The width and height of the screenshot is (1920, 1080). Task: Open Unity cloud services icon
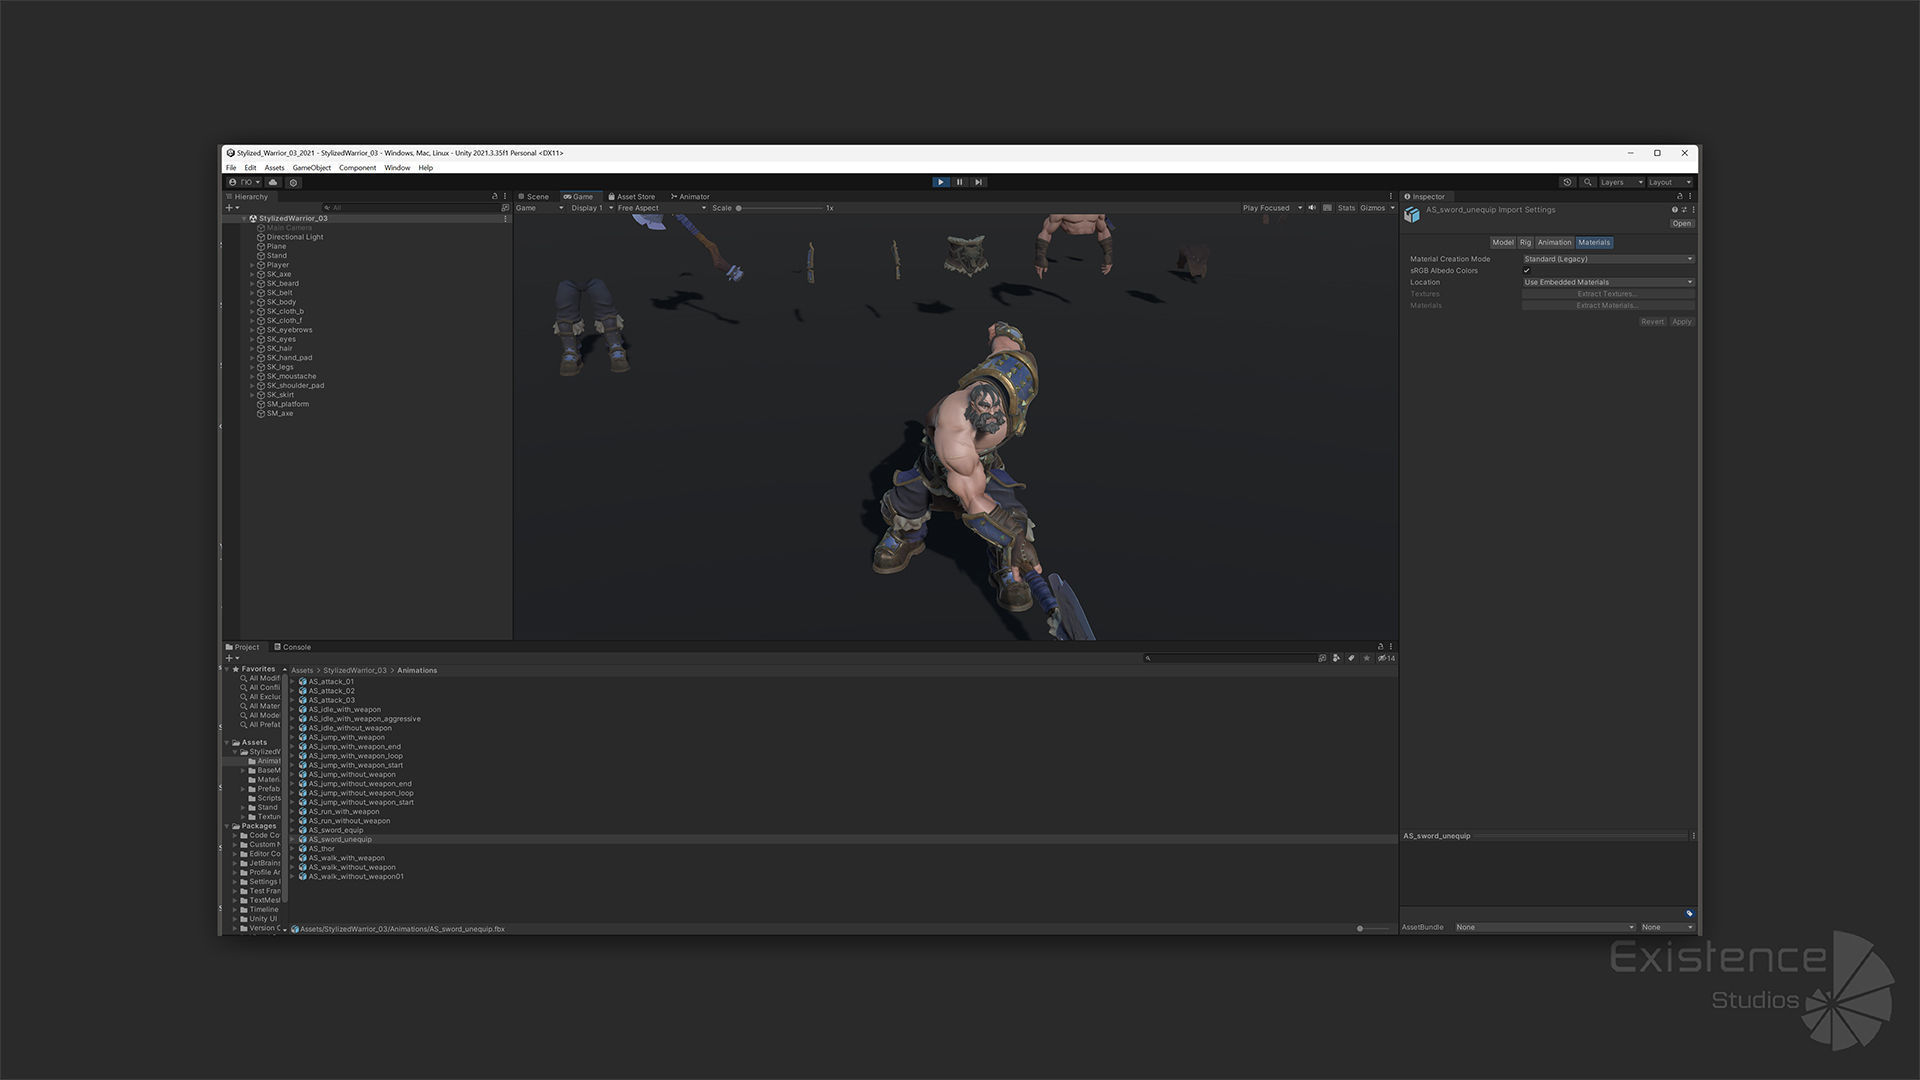(x=272, y=182)
